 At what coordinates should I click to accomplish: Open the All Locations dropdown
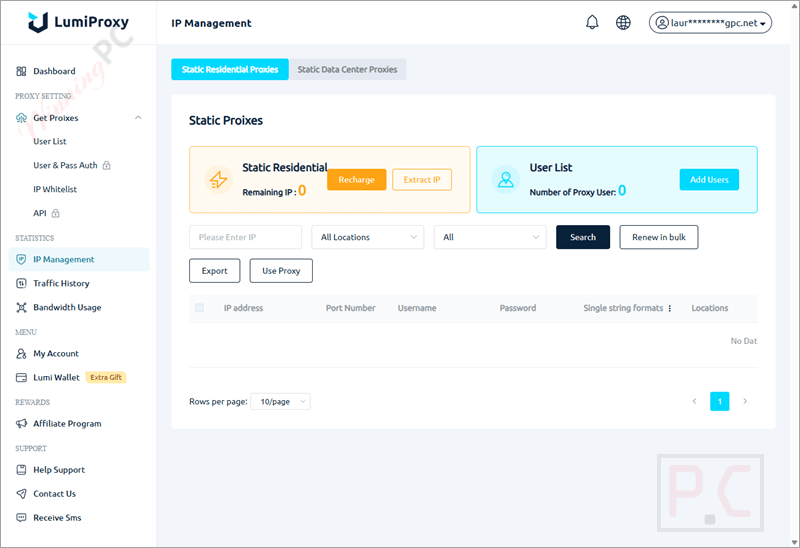click(x=367, y=237)
